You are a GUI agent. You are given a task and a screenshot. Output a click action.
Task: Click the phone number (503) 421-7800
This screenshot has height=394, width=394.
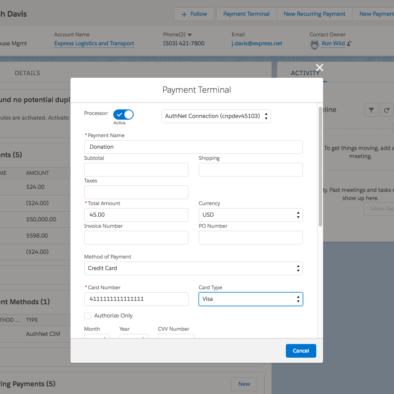click(184, 43)
